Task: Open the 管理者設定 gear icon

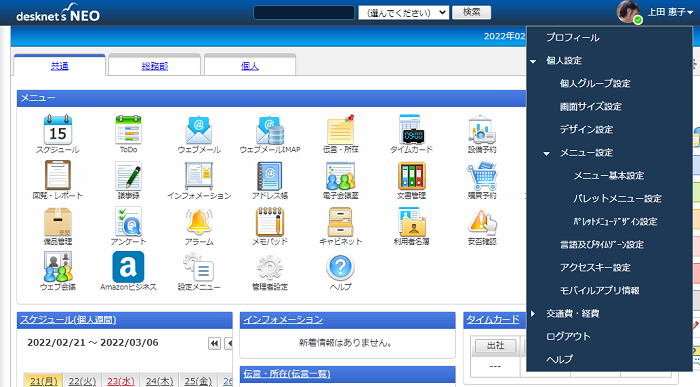Action: click(x=270, y=267)
